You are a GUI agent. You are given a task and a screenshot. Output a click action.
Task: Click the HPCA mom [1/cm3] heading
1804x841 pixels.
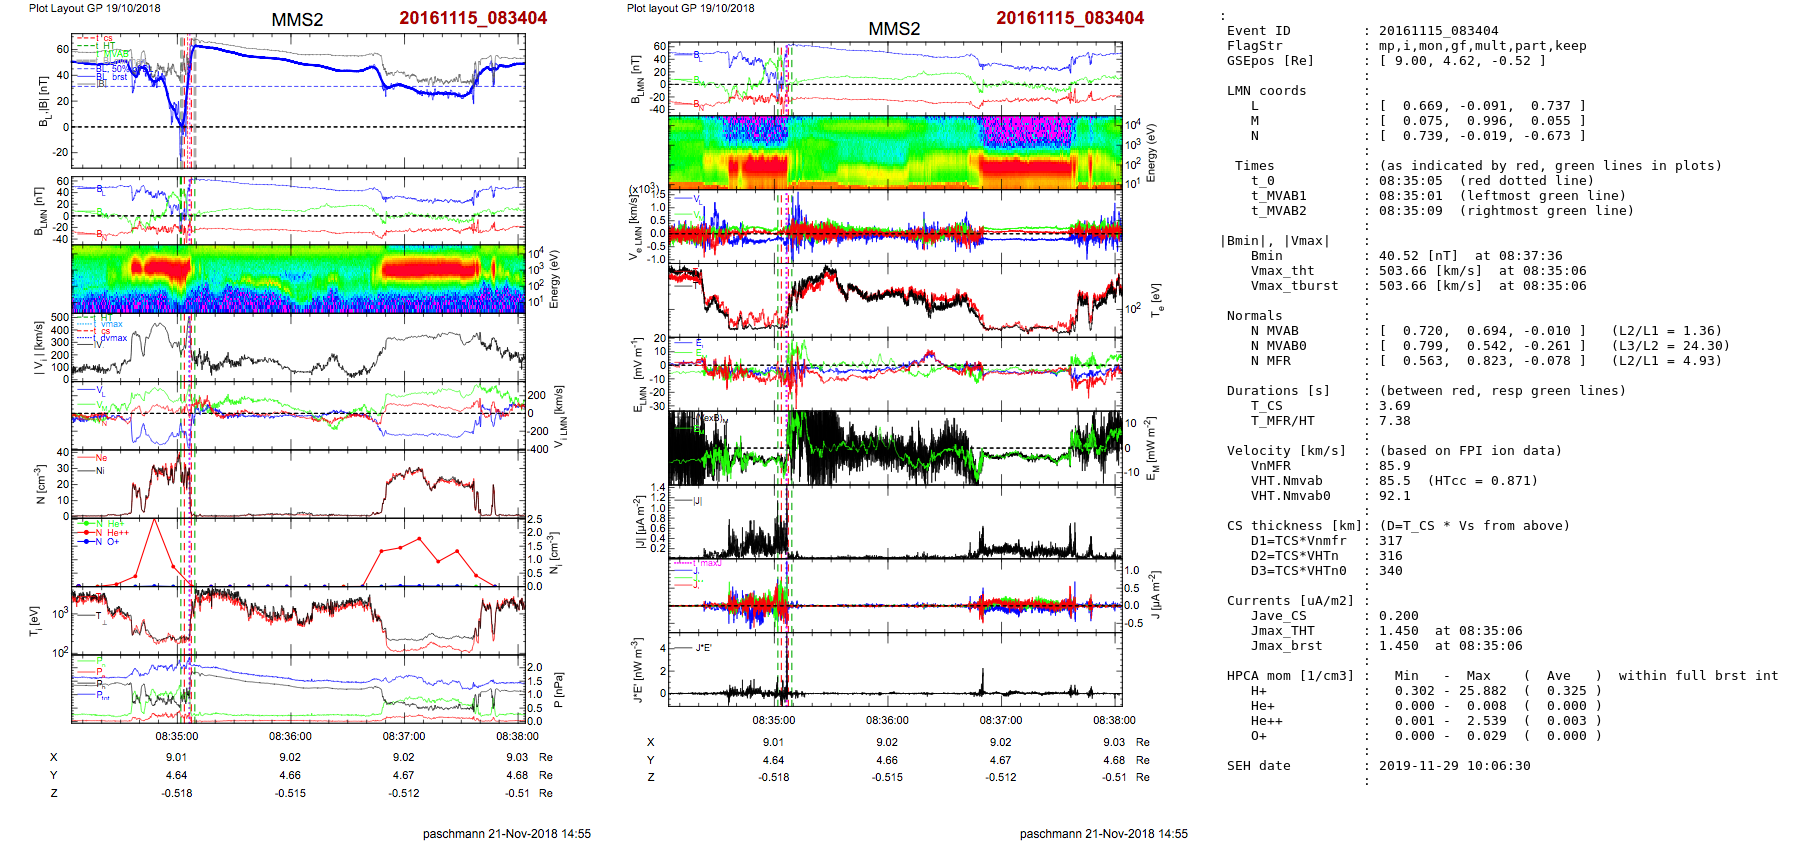pyautogui.click(x=1290, y=676)
